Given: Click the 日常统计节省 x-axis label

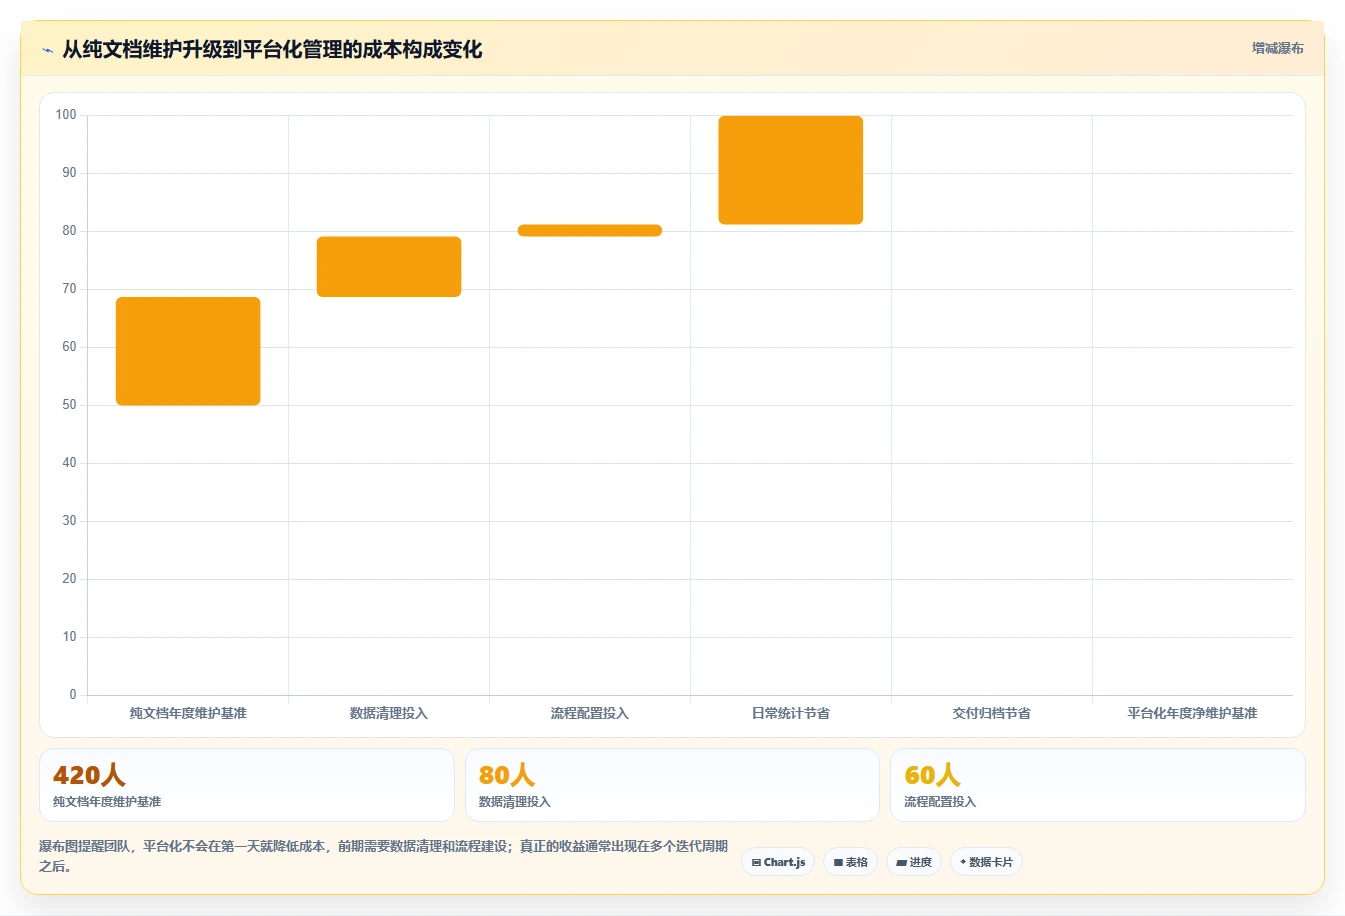Looking at the screenshot, I should (791, 713).
